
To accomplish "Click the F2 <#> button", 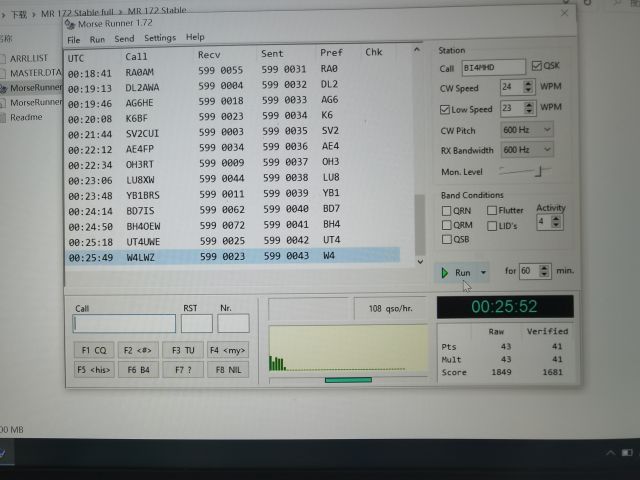I will pos(138,351).
